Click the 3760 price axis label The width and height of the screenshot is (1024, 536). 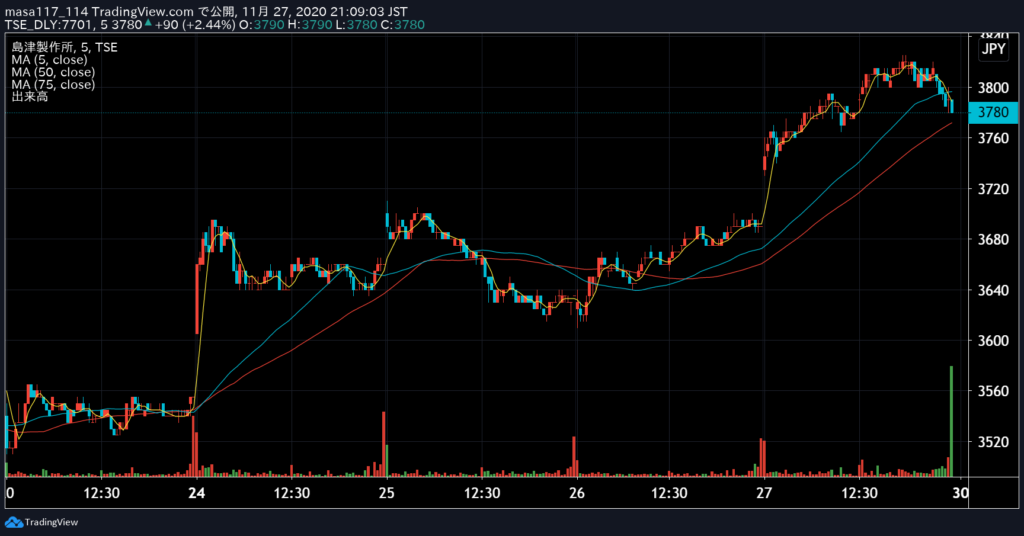(993, 138)
